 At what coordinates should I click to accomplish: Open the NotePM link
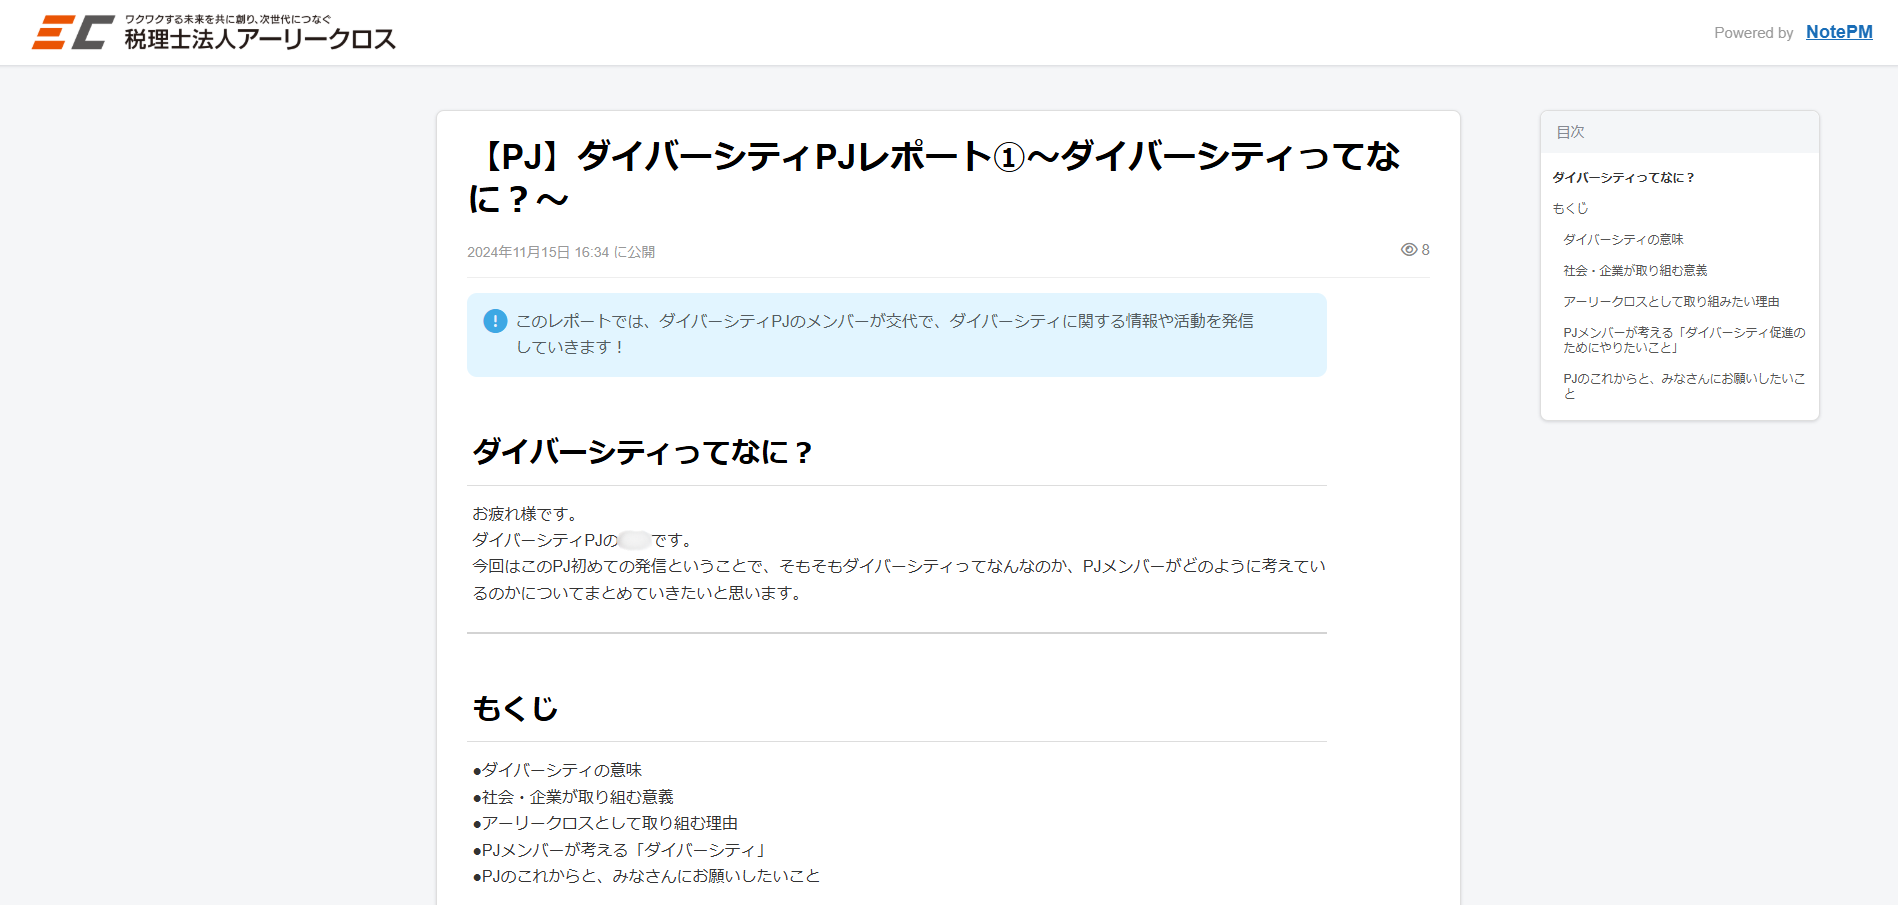1839,32
